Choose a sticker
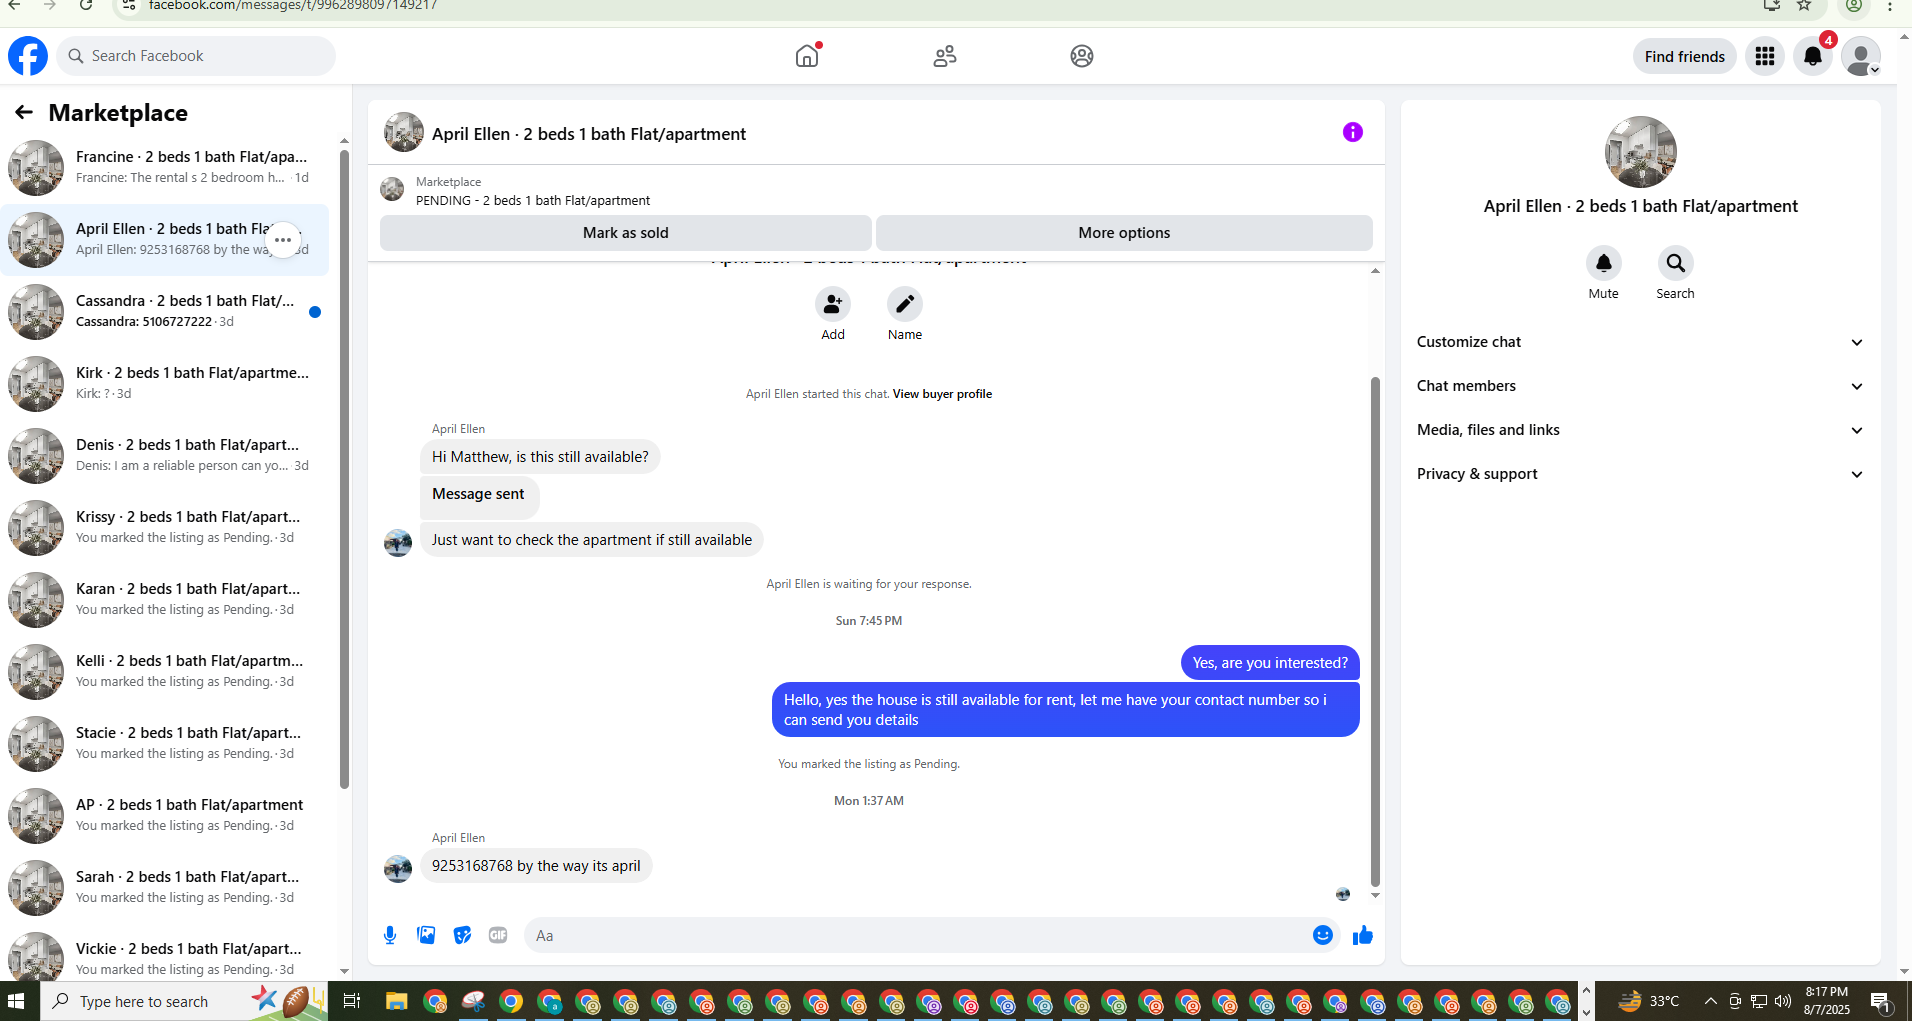Screen dimensions: 1912x1021 pyautogui.click(x=462, y=935)
